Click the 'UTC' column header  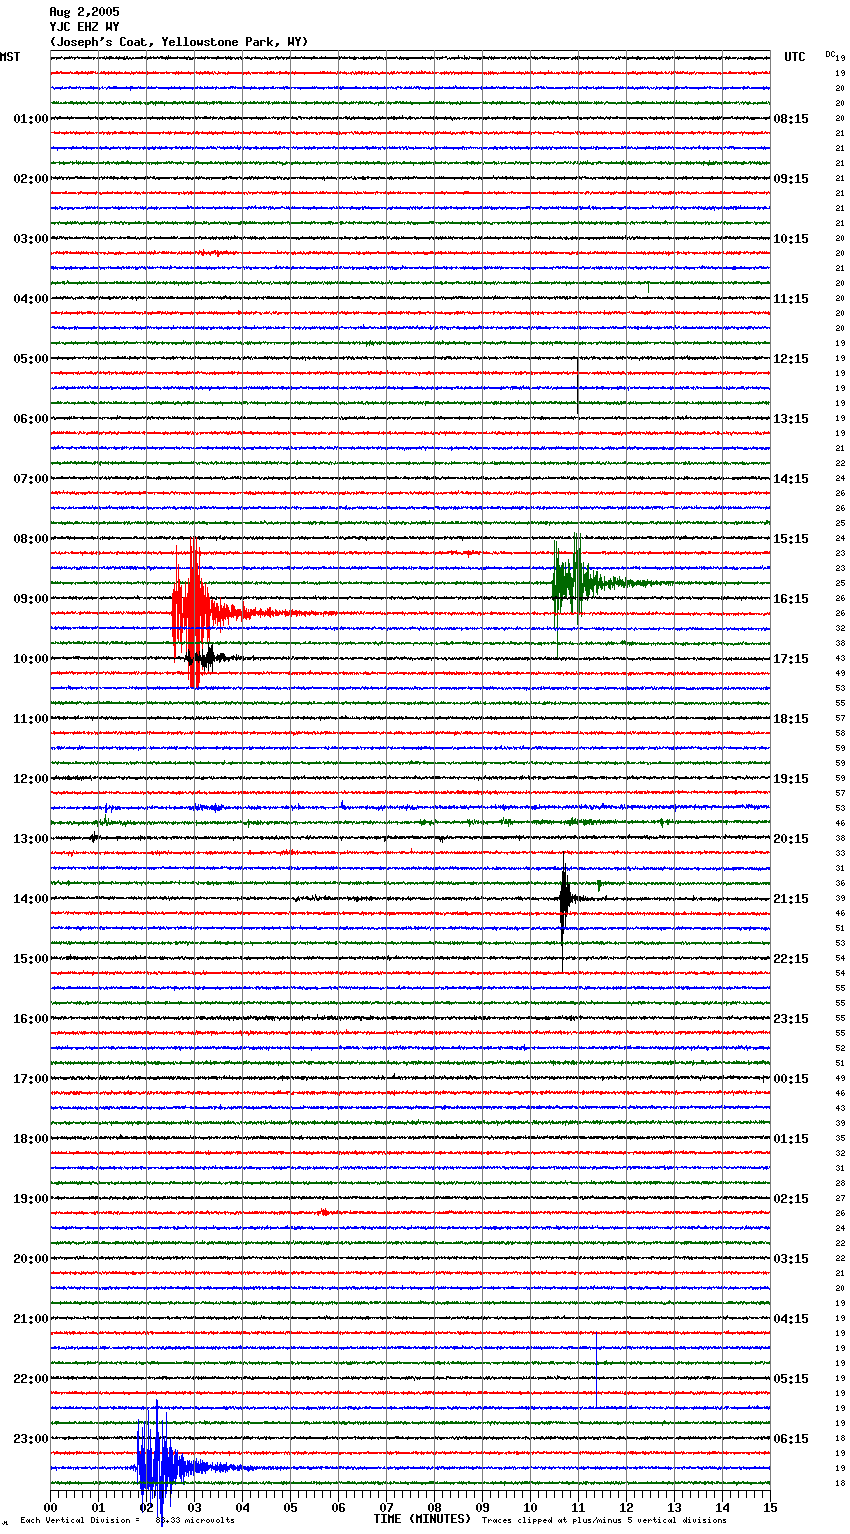pos(795,57)
